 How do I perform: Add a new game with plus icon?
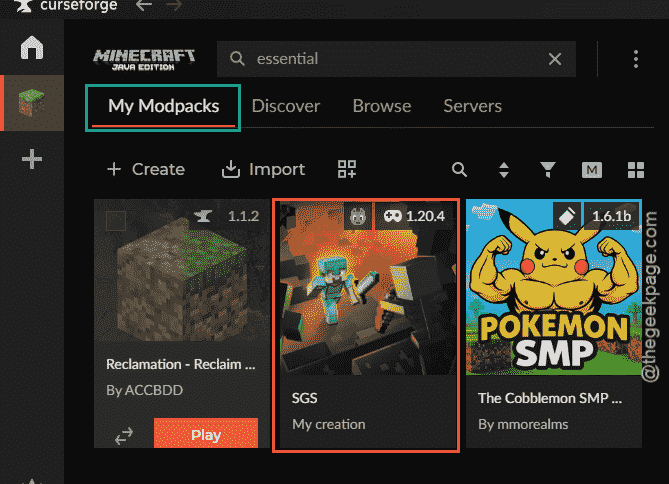(x=32, y=159)
